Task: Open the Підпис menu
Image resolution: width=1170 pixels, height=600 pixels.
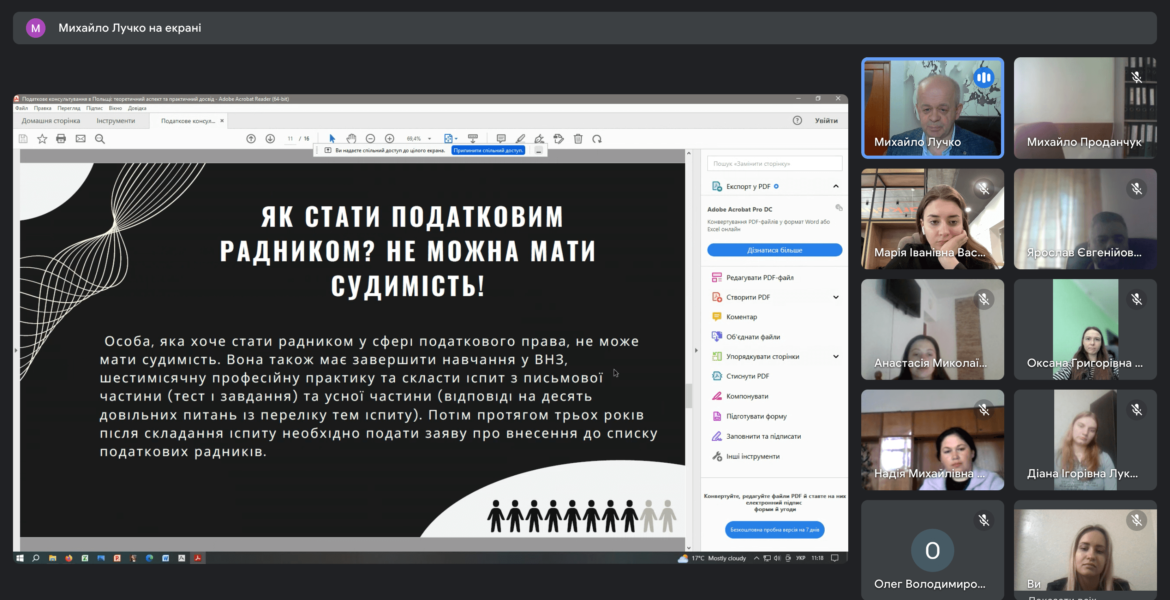Action: click(94, 108)
